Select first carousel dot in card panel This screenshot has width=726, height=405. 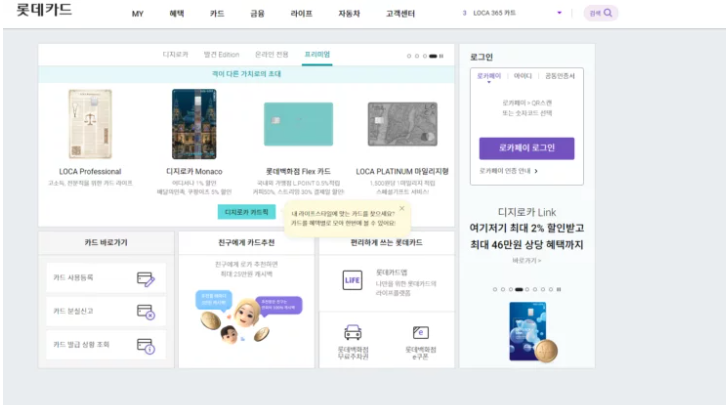coord(409,56)
